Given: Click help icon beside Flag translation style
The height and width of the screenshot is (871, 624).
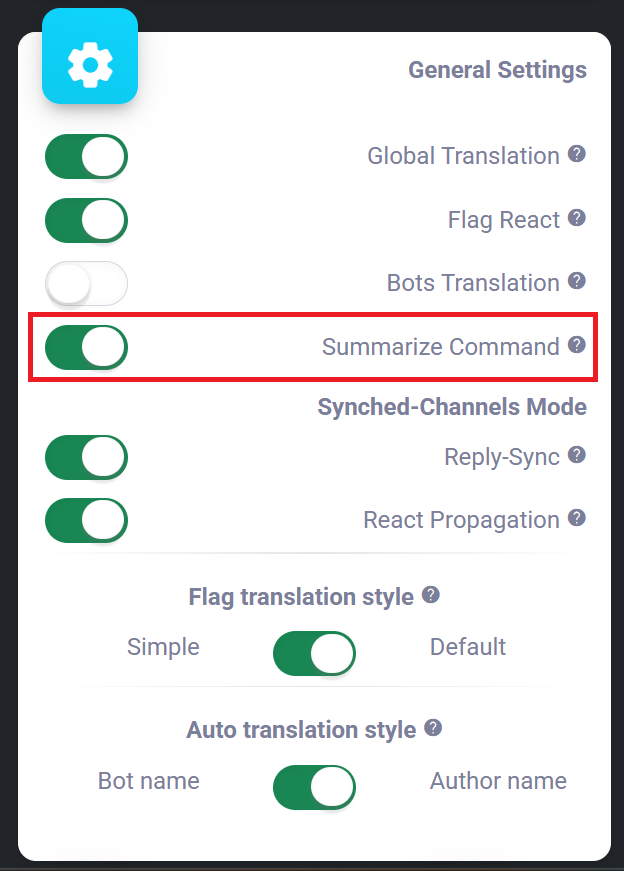Looking at the screenshot, I should point(430,595).
